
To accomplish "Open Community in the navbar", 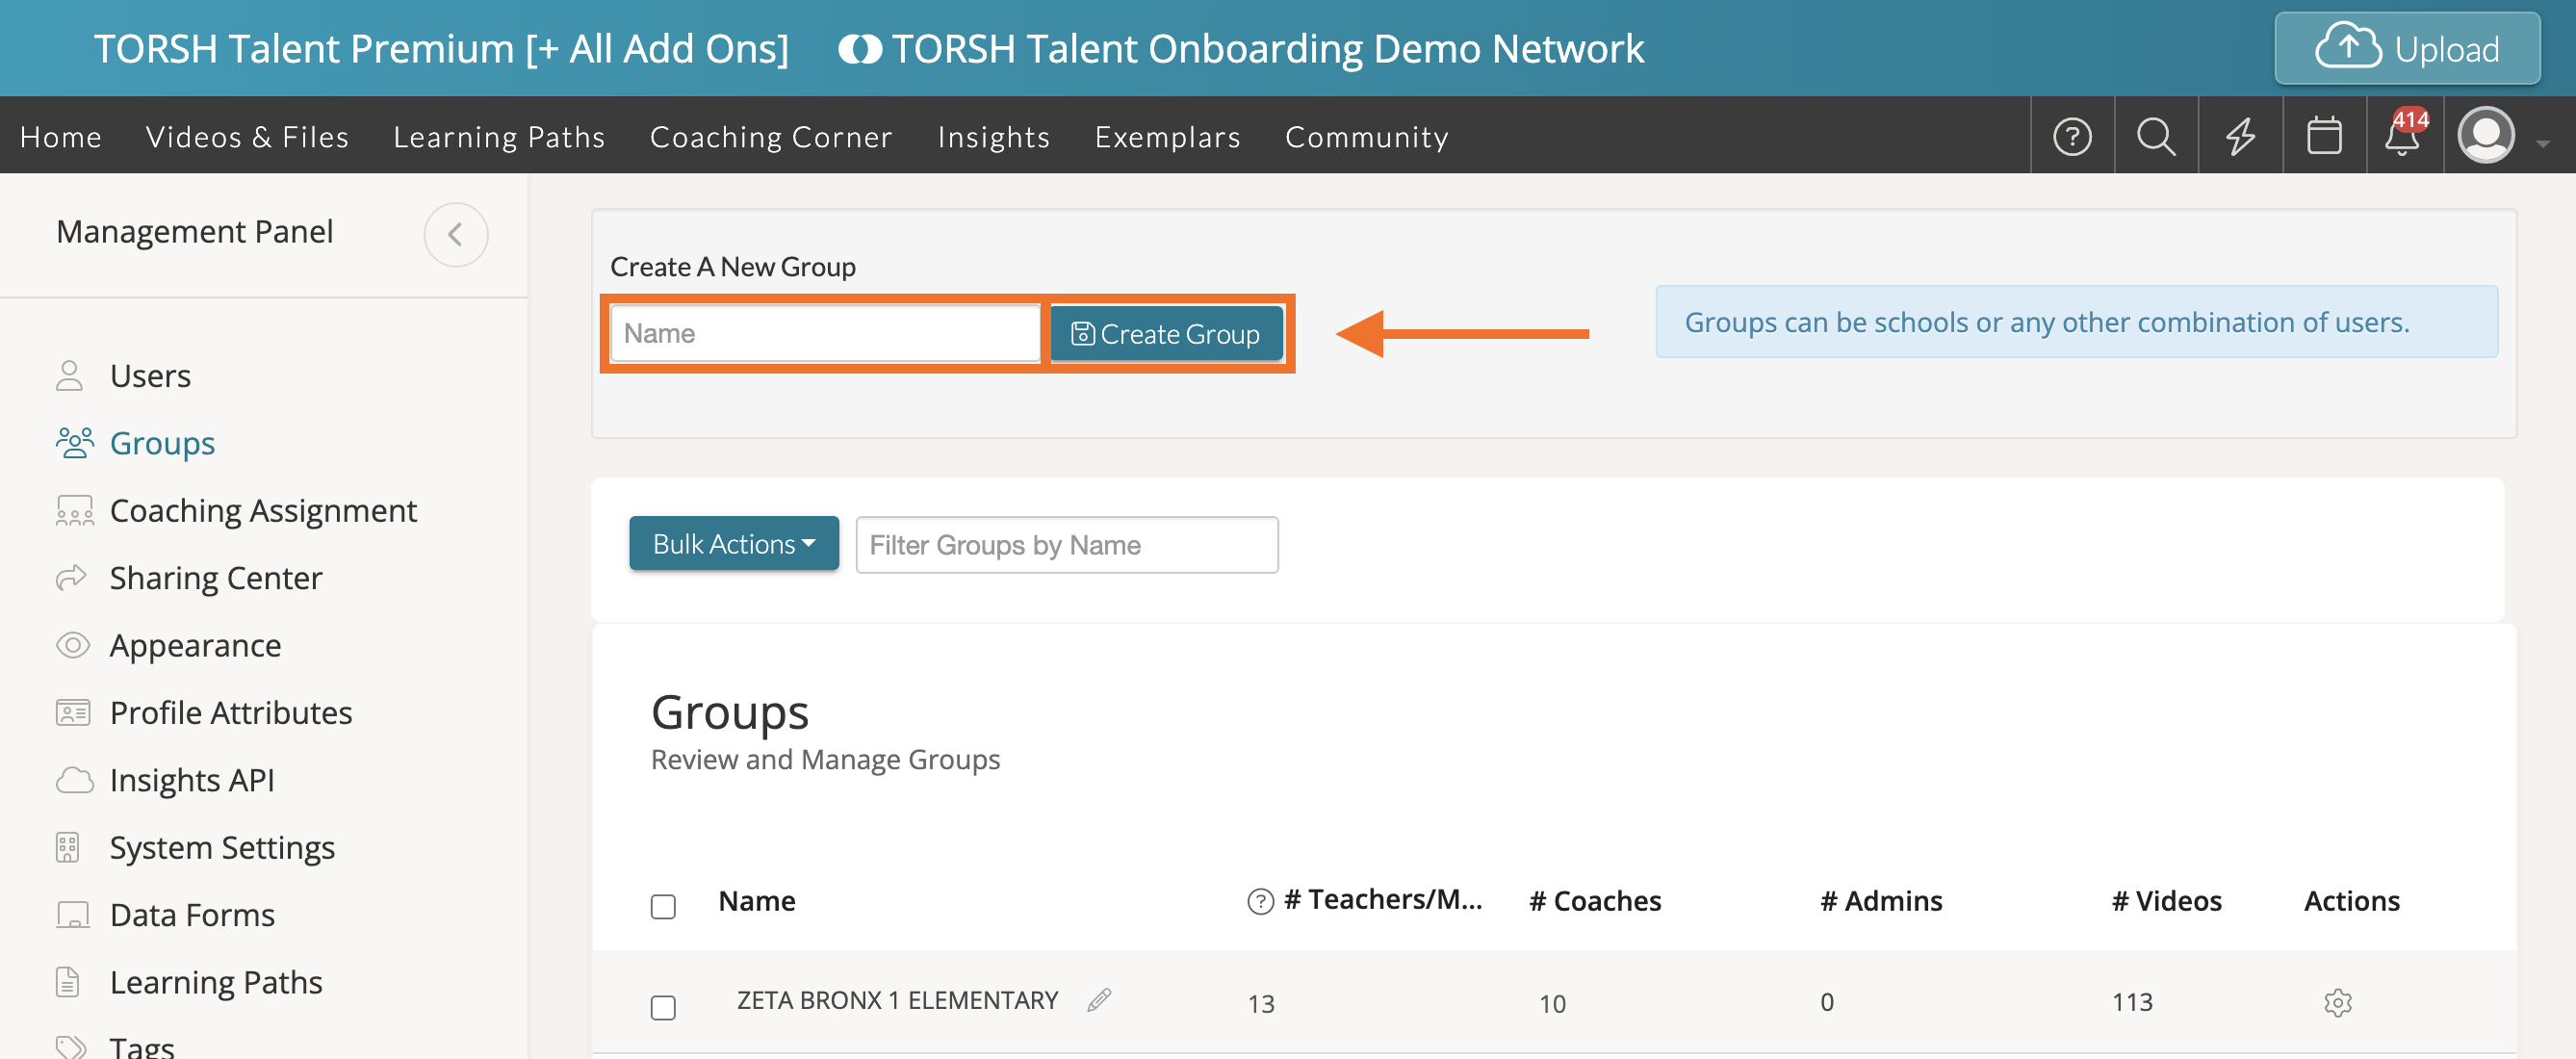I will click(1366, 136).
